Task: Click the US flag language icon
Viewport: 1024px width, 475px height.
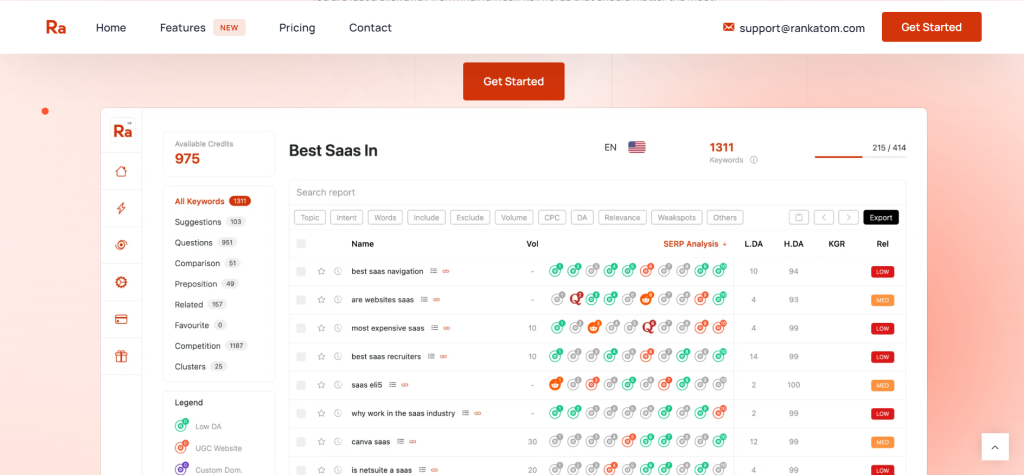Action: pos(637,148)
